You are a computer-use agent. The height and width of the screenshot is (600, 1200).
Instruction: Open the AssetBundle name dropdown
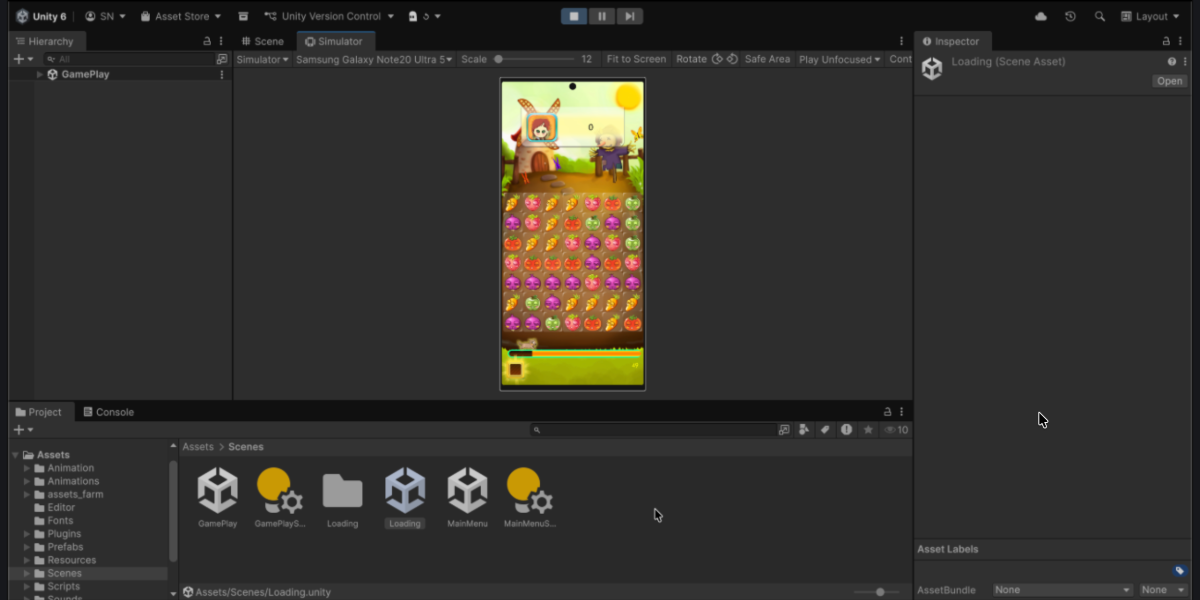[1062, 590]
